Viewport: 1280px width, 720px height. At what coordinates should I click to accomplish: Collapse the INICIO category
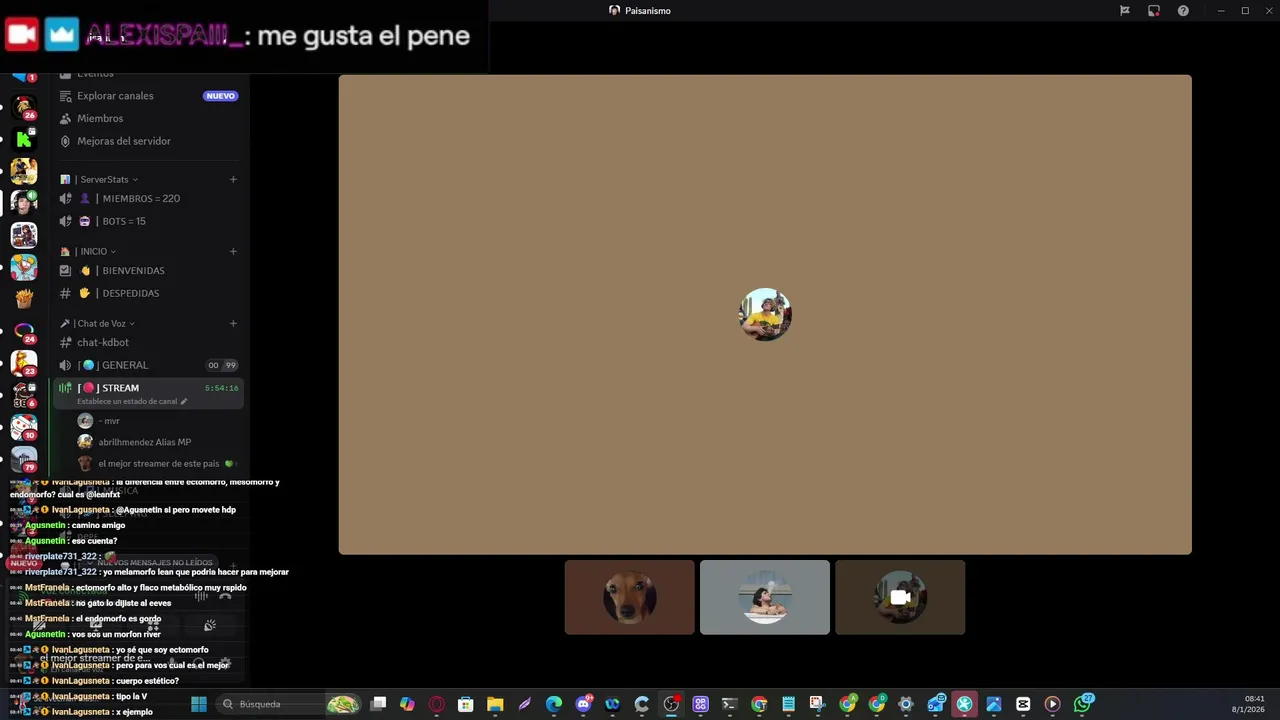(95, 252)
